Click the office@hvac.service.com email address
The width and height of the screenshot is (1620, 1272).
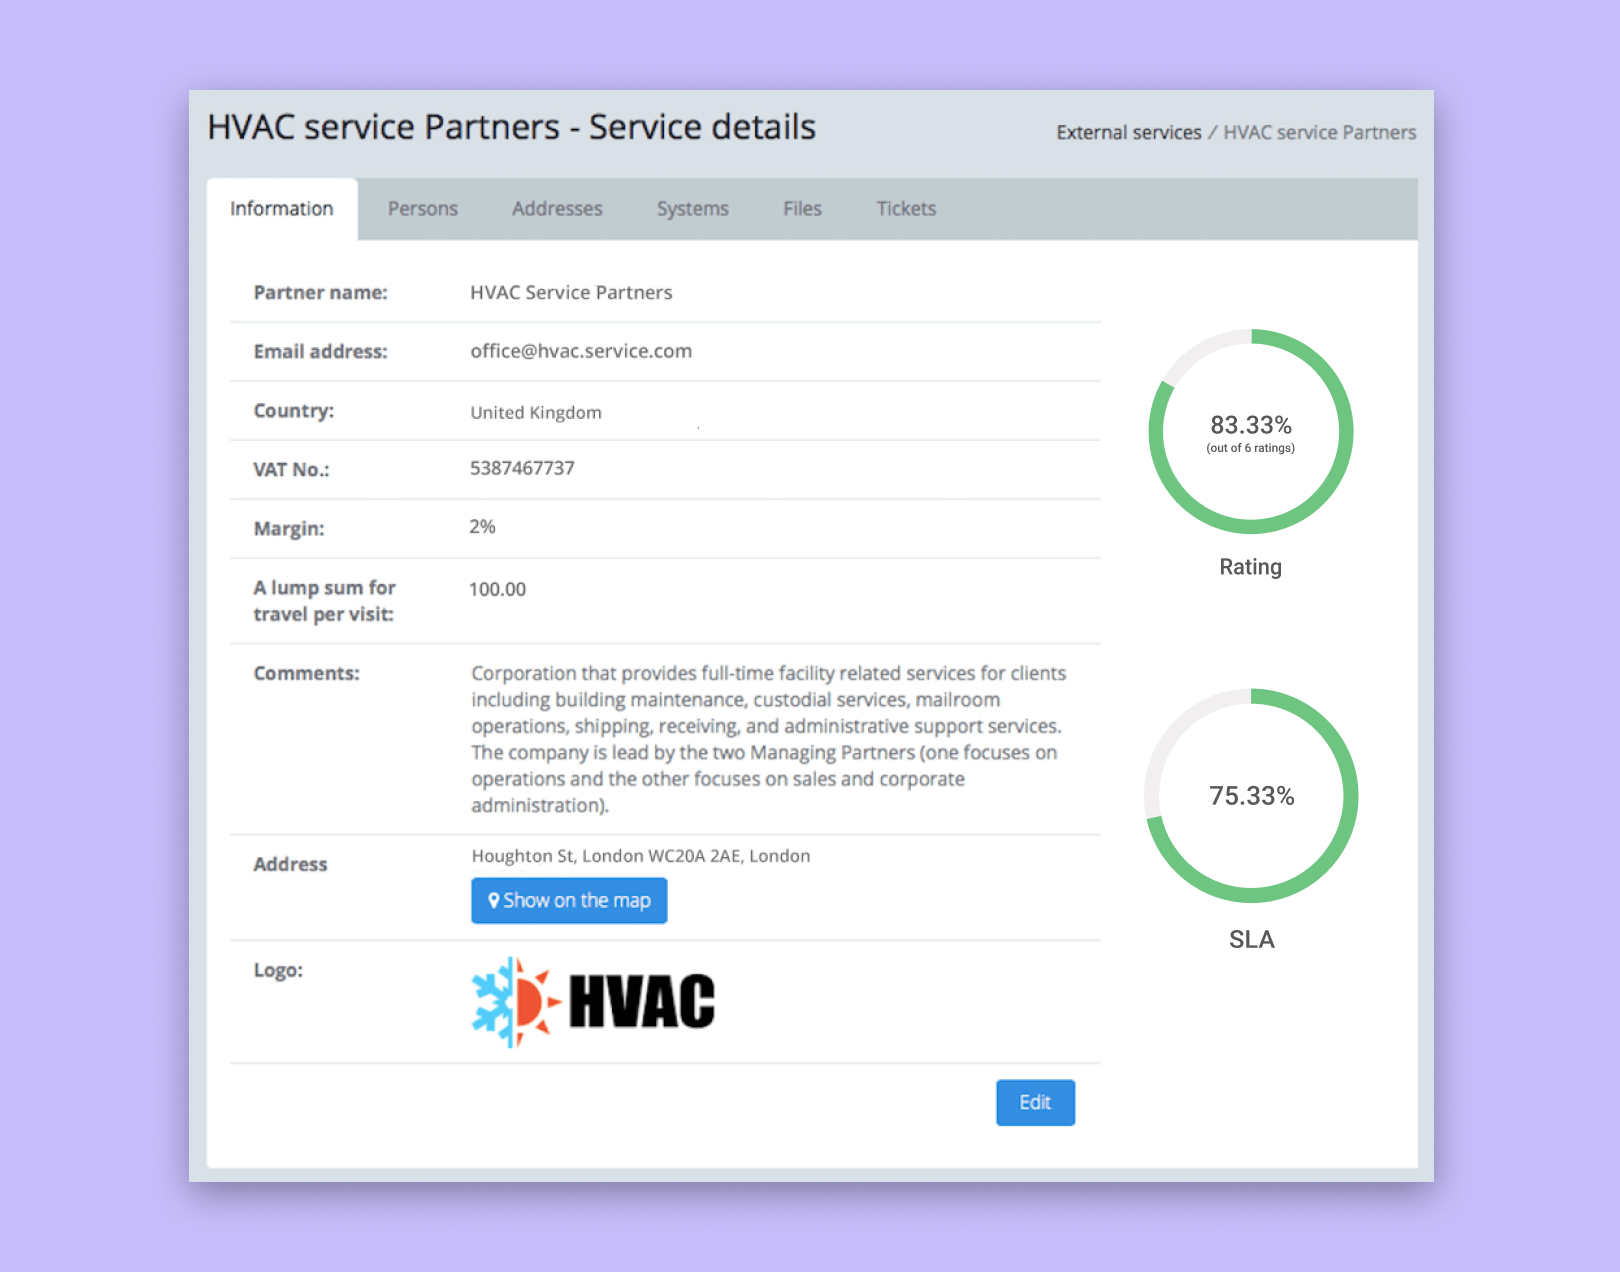(581, 351)
